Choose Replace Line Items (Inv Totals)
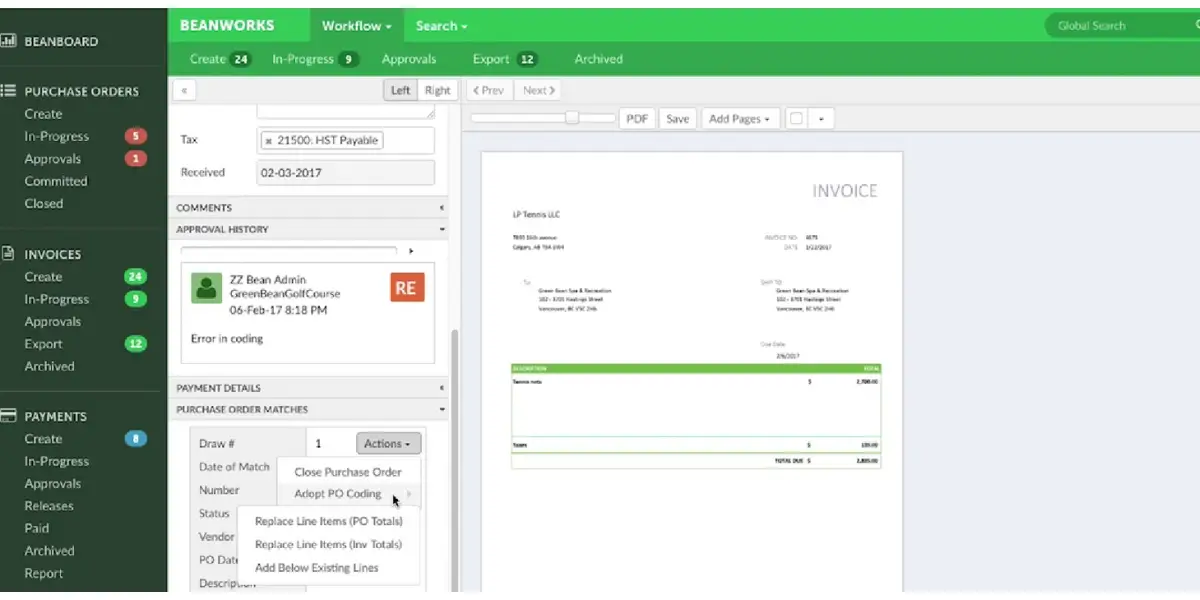 pos(328,544)
